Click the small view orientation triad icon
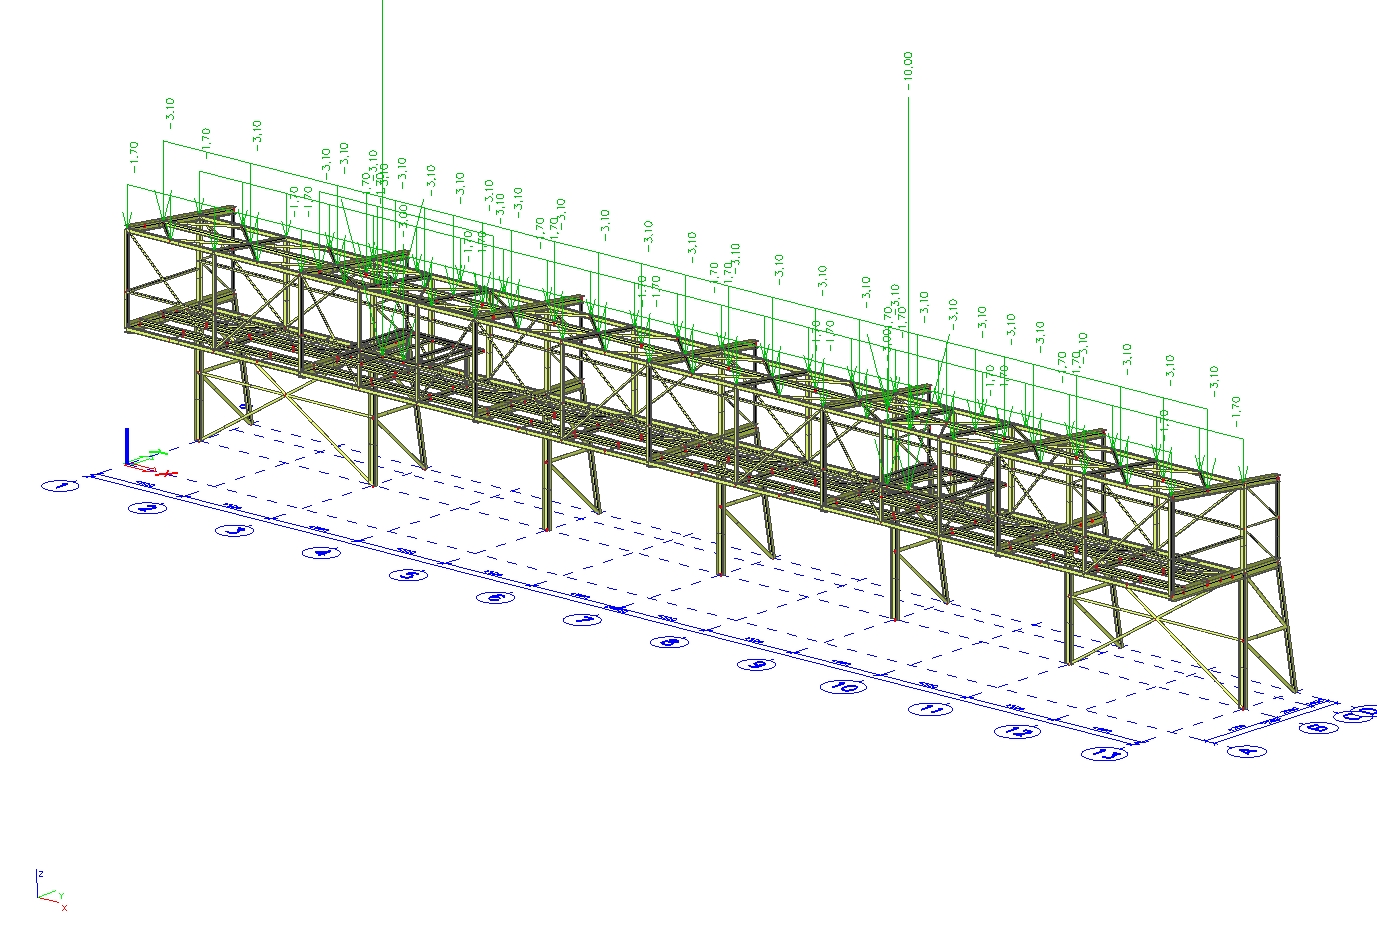This screenshot has width=1377, height=942. [x=50, y=890]
